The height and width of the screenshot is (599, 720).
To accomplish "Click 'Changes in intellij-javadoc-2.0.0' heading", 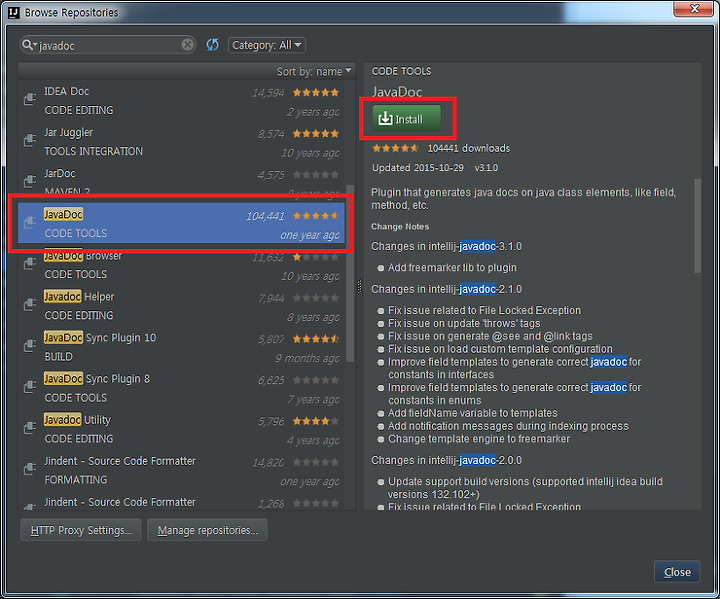I will pos(446,460).
